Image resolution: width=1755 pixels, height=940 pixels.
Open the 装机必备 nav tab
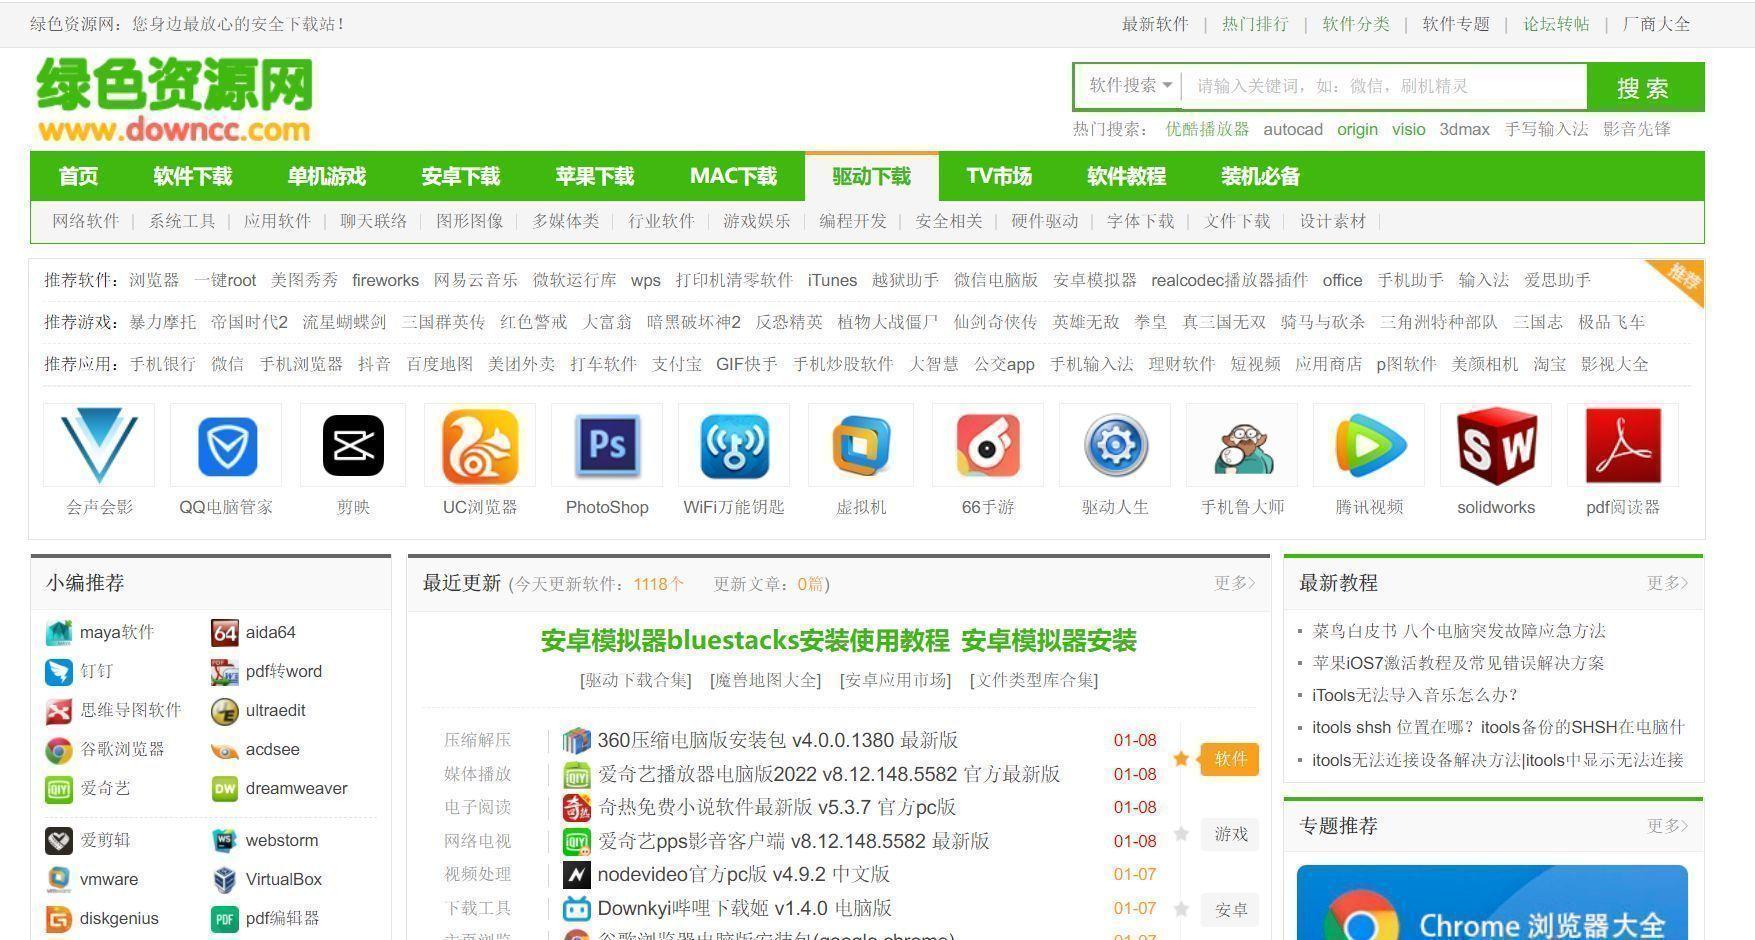1260,177
